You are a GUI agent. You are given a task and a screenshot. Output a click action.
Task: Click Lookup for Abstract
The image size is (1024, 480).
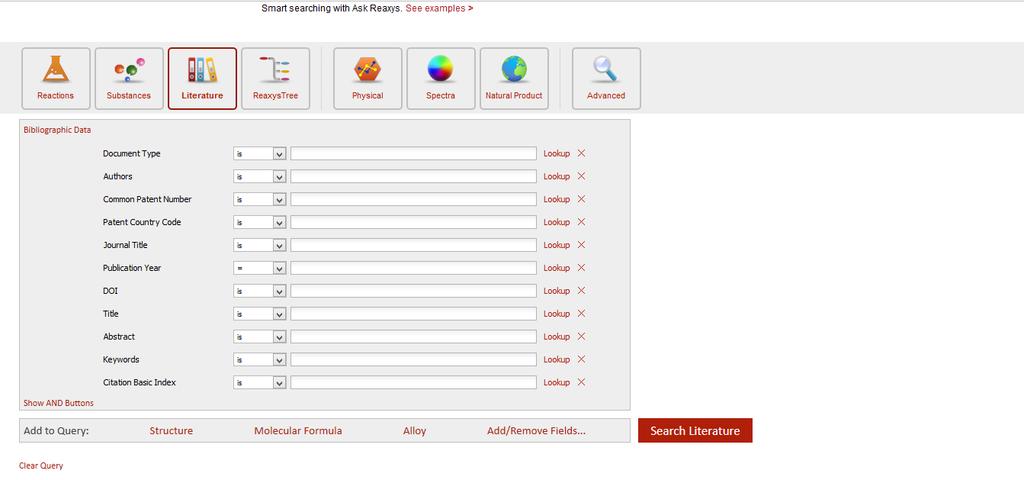[x=556, y=336]
